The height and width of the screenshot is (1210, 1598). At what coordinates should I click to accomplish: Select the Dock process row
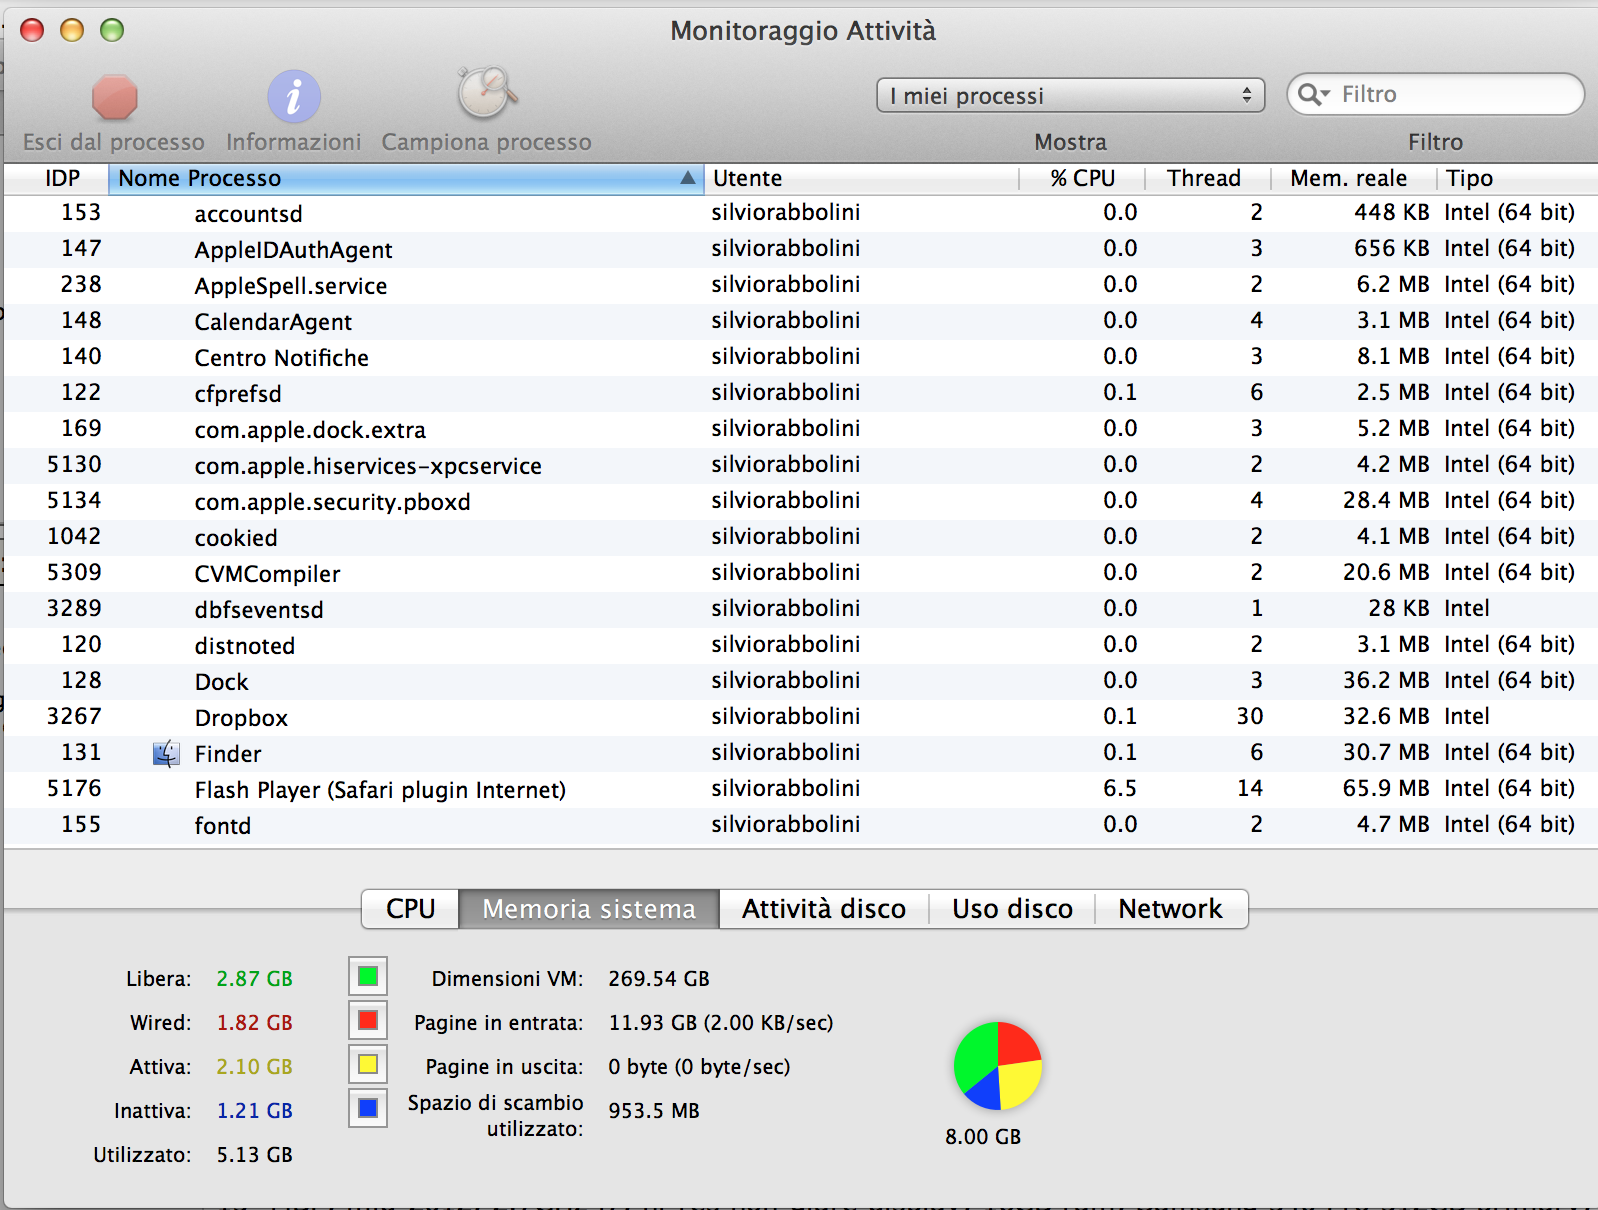coord(800,681)
